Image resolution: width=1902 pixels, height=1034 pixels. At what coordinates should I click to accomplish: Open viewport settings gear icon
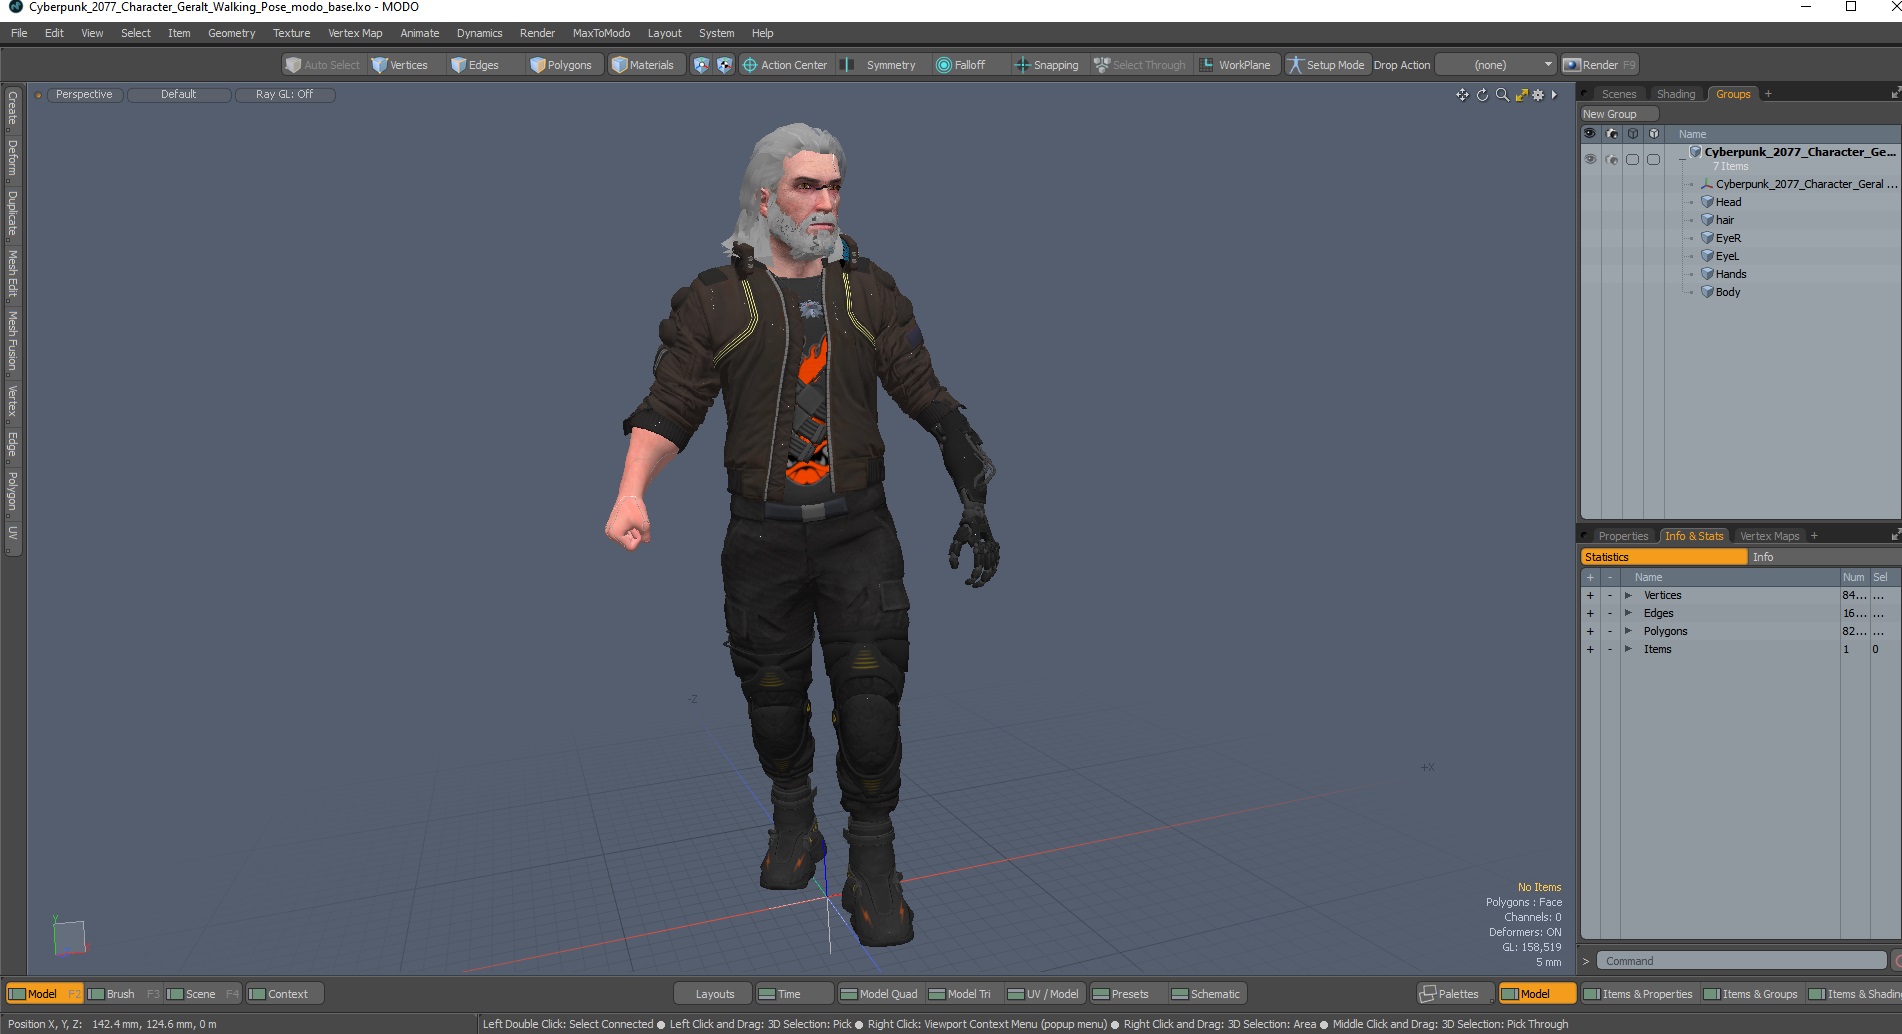click(1538, 95)
